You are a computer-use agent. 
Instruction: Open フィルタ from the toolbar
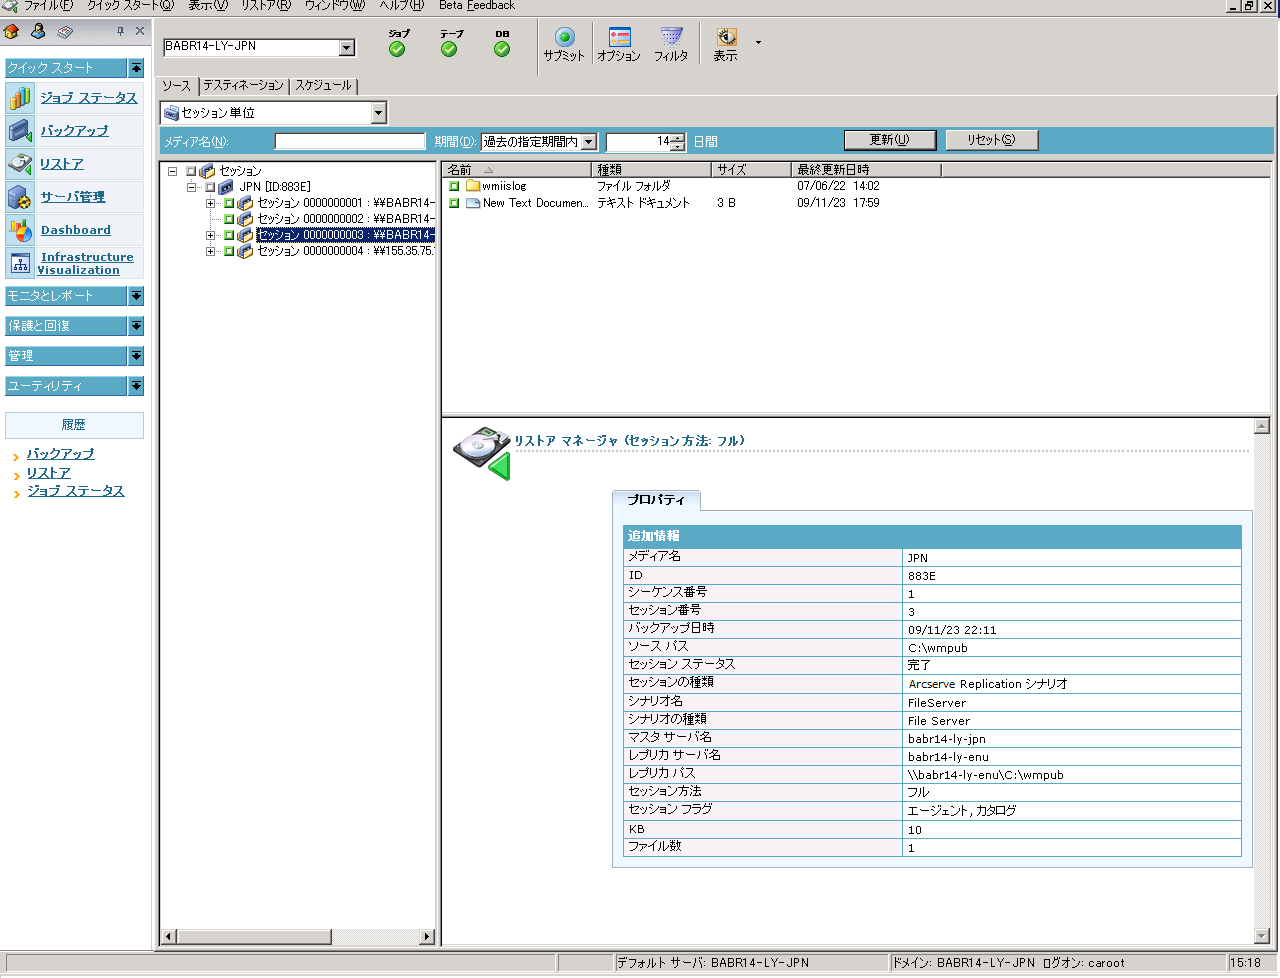[671, 44]
